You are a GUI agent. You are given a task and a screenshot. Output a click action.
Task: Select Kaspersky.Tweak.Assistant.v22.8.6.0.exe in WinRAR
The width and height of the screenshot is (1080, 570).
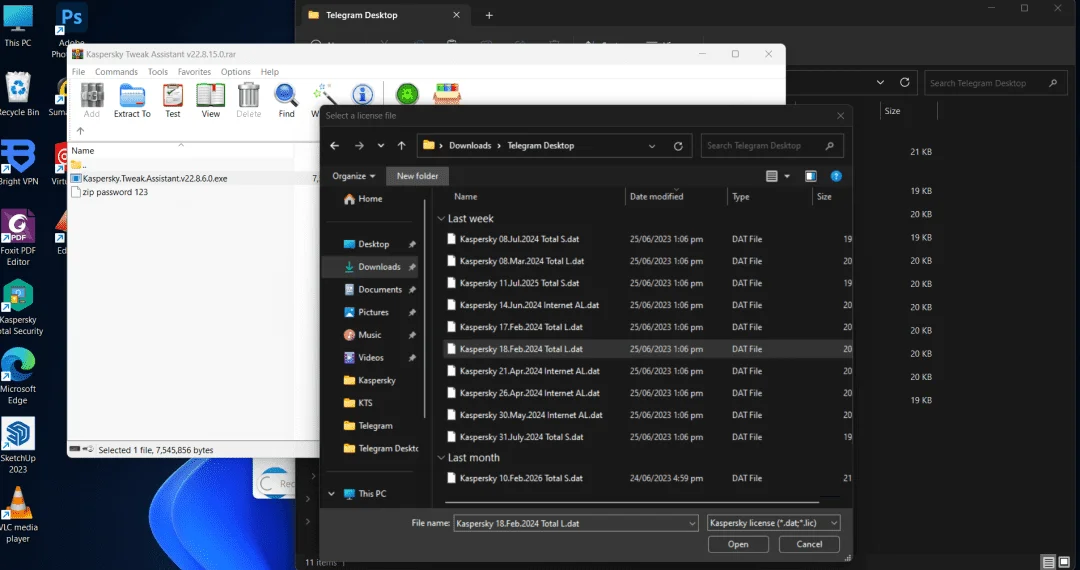coord(155,178)
